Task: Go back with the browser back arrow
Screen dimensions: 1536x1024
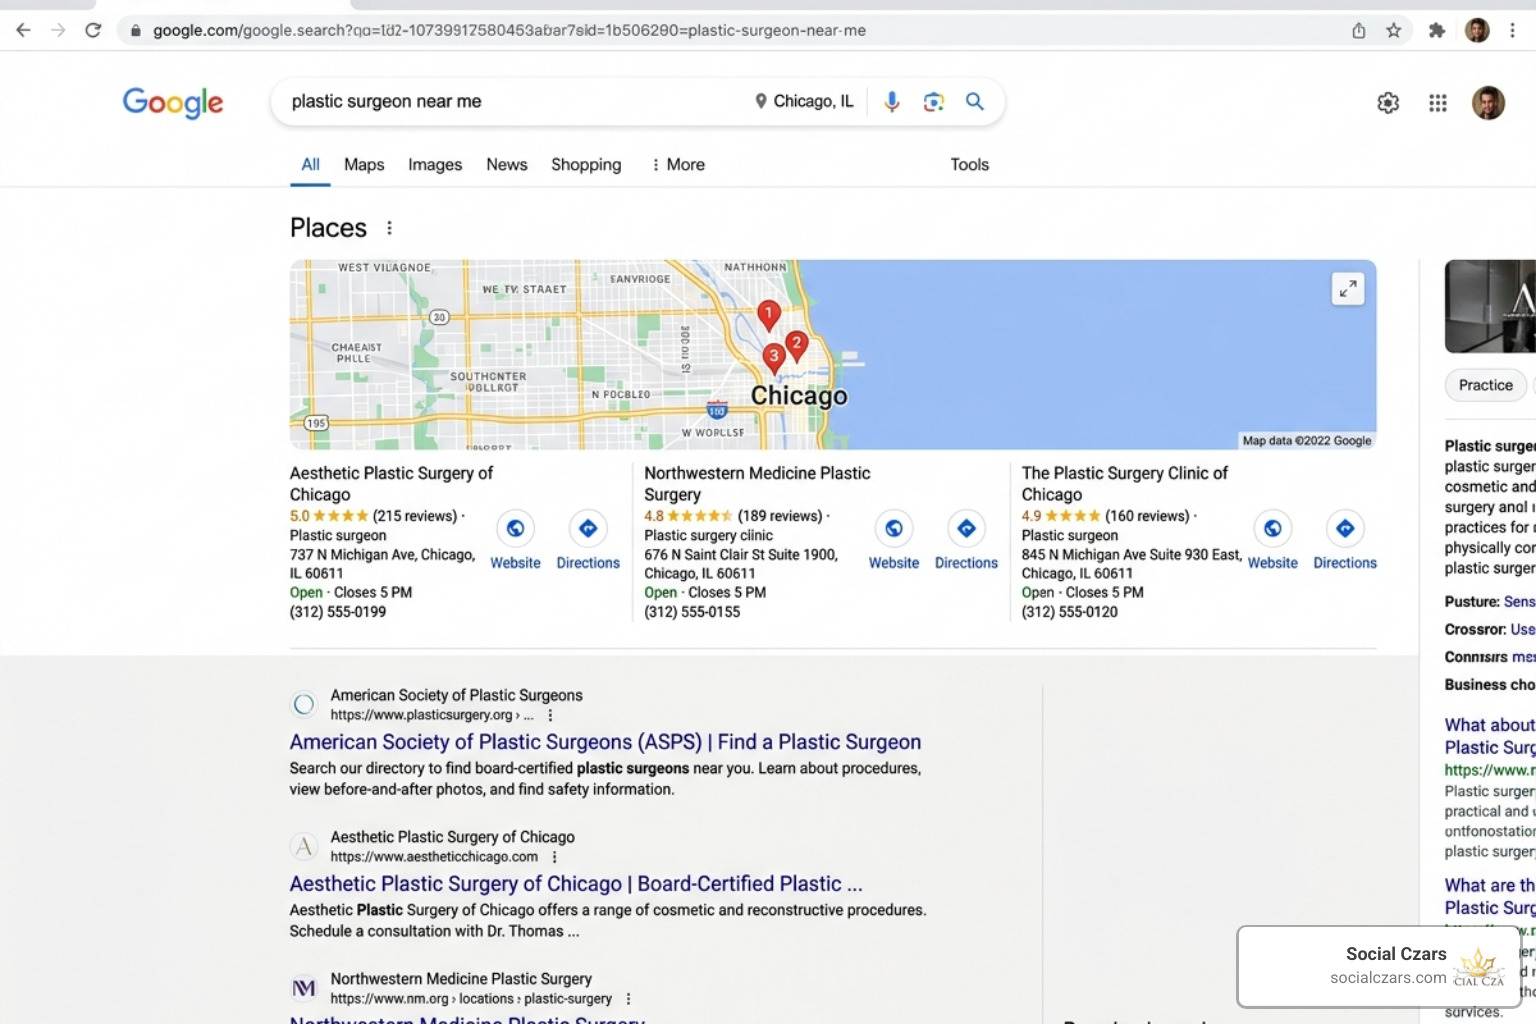Action: (x=23, y=30)
